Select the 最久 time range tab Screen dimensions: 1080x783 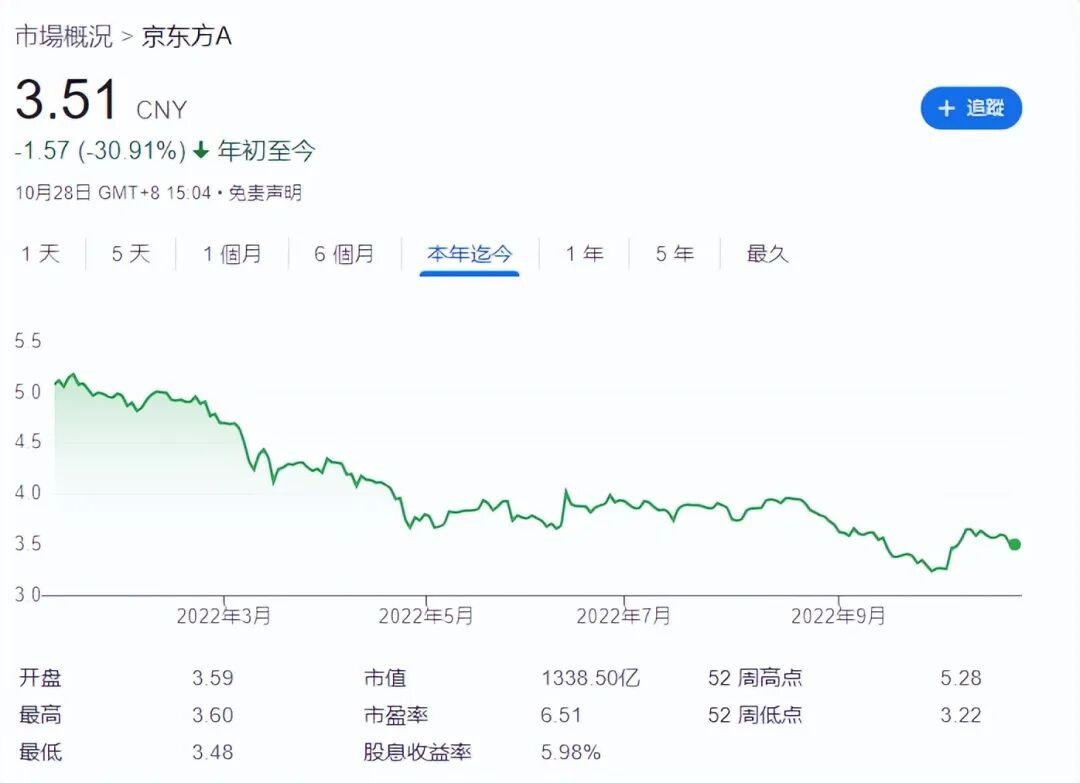pyautogui.click(x=765, y=254)
